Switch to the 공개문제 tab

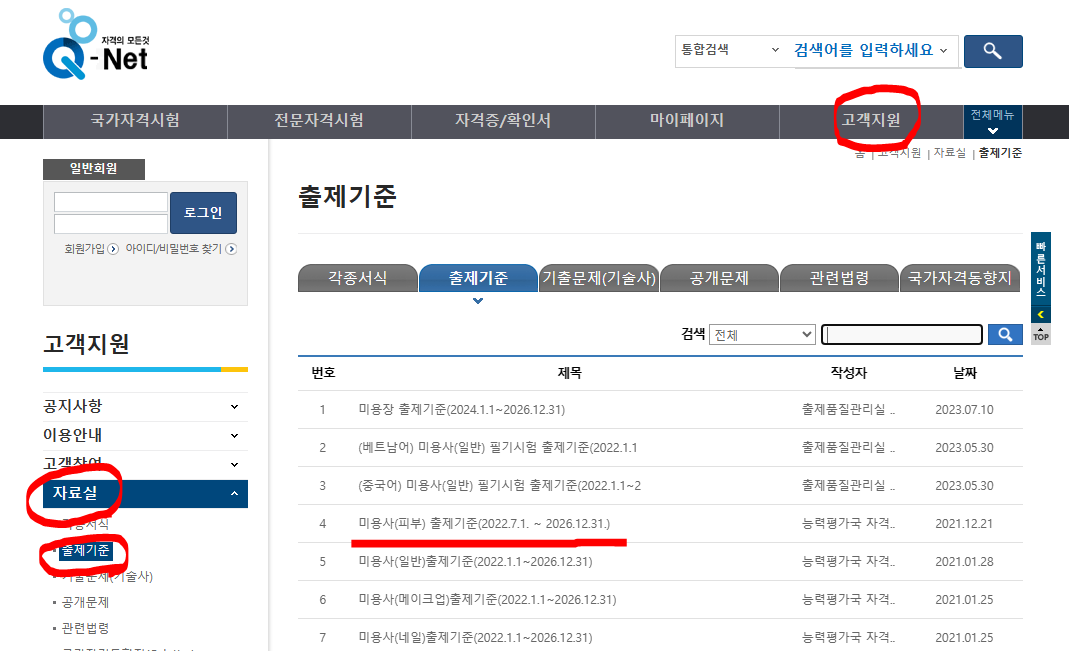[x=718, y=277]
